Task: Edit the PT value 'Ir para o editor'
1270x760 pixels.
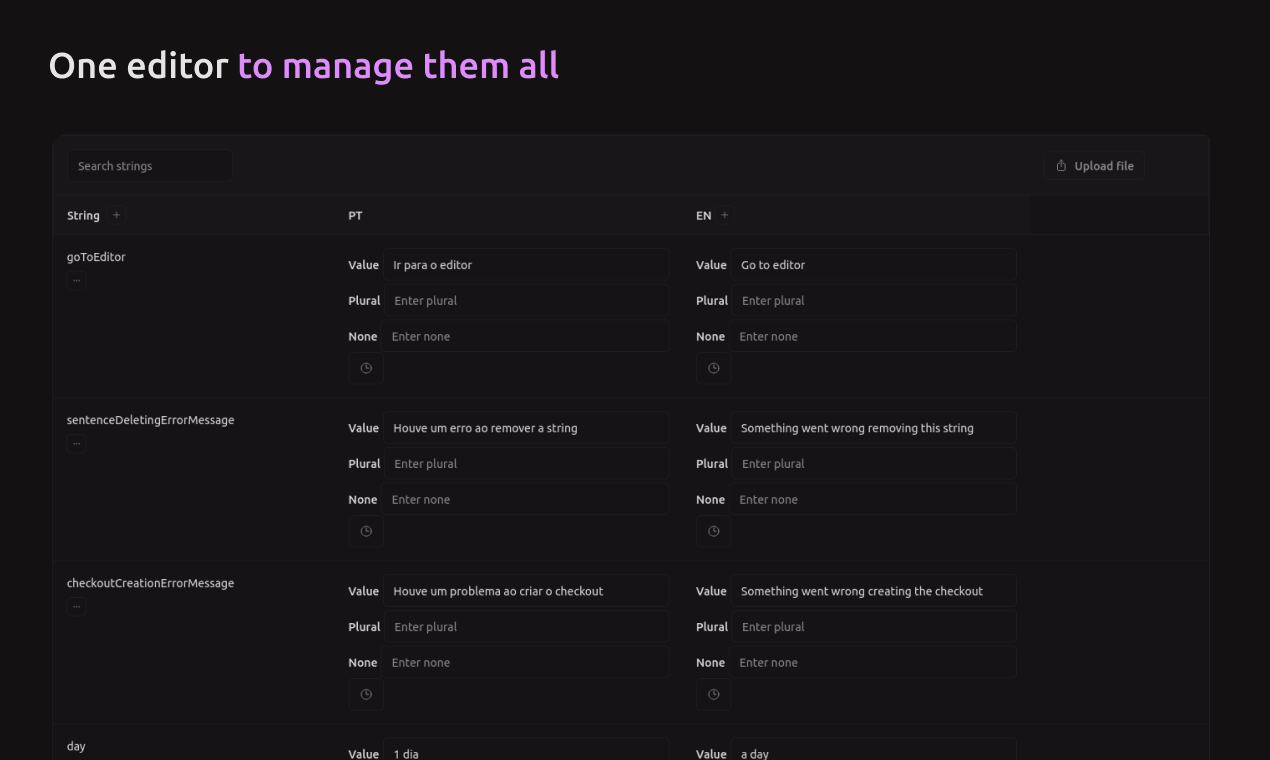Action: coord(526,265)
